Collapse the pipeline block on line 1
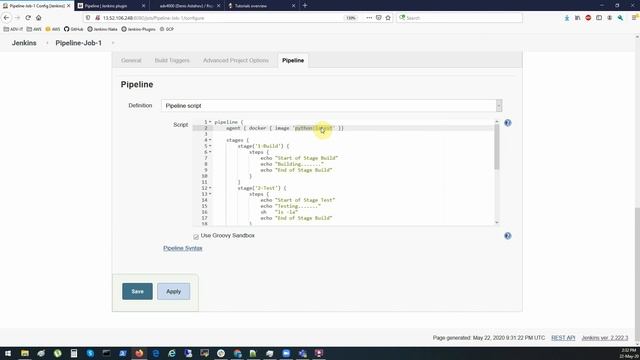Screen dimensions: 640x360 (x=210, y=122)
